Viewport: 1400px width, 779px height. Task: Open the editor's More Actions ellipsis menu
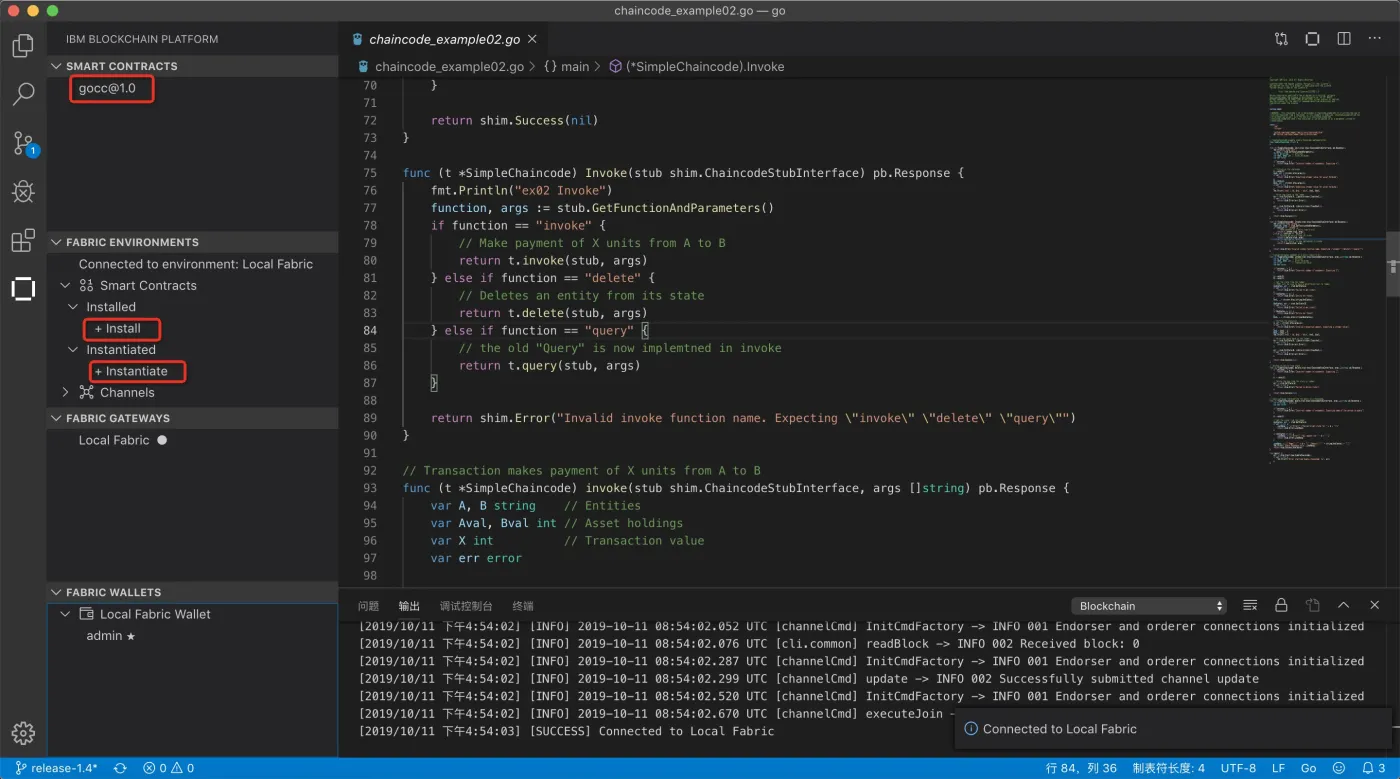pos(1375,39)
